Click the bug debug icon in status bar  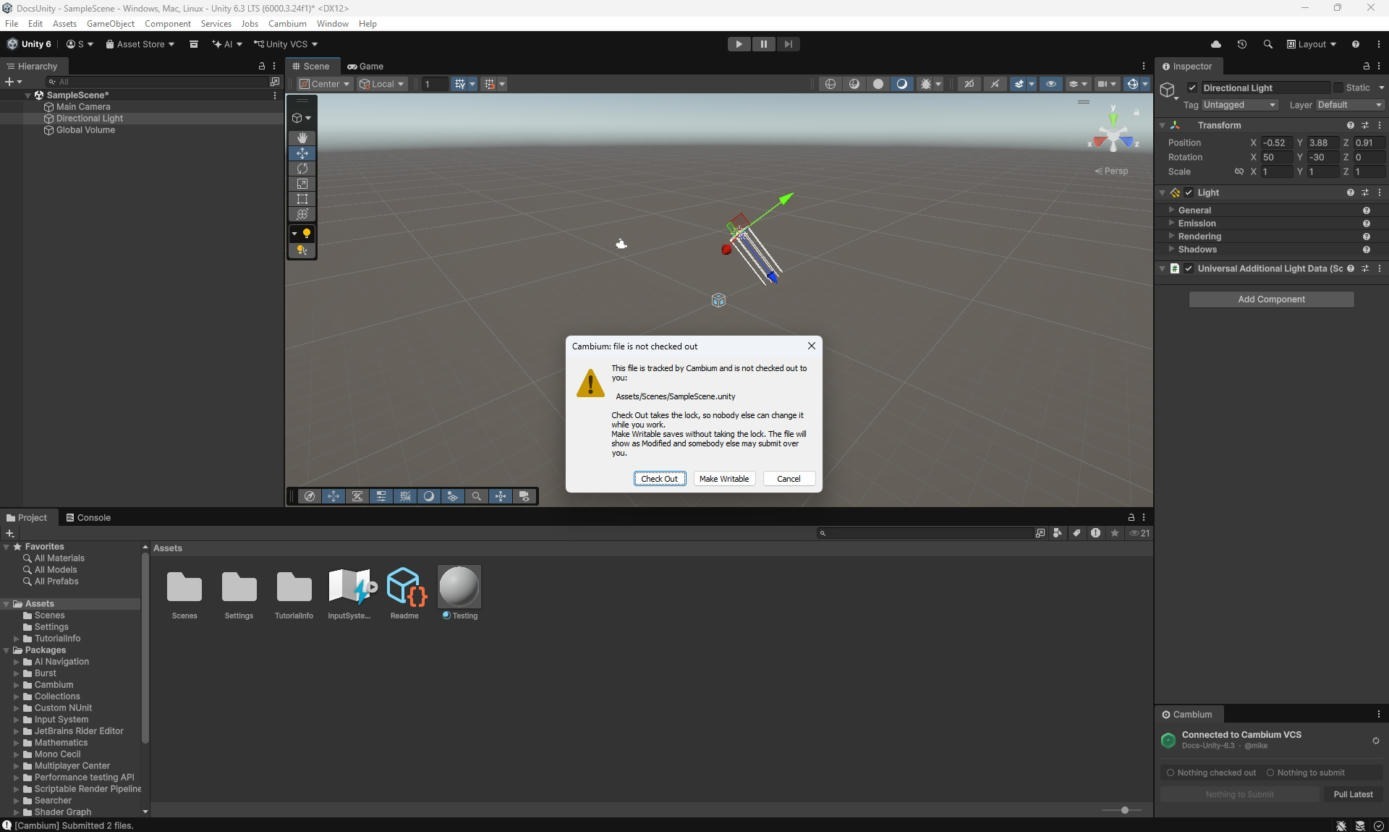point(1342,826)
